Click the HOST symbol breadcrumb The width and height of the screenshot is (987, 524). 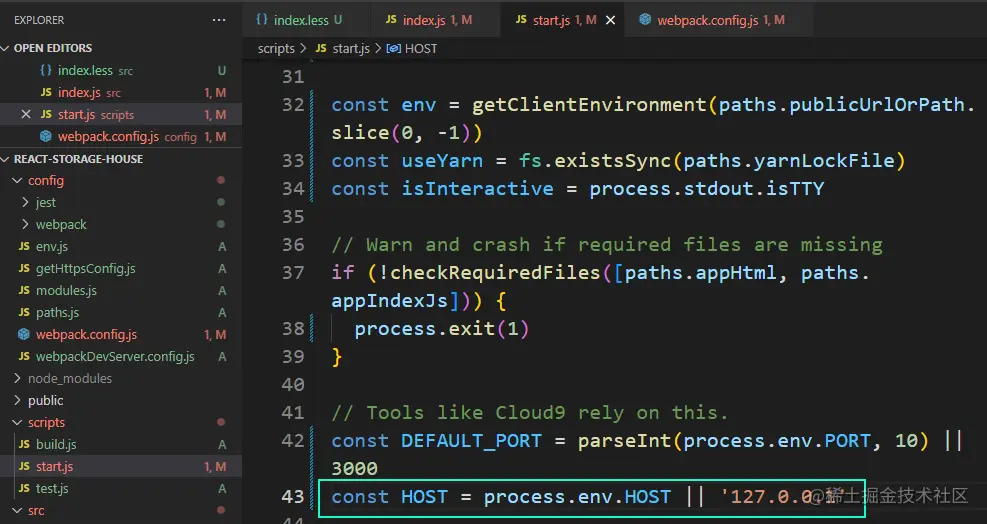click(412, 48)
